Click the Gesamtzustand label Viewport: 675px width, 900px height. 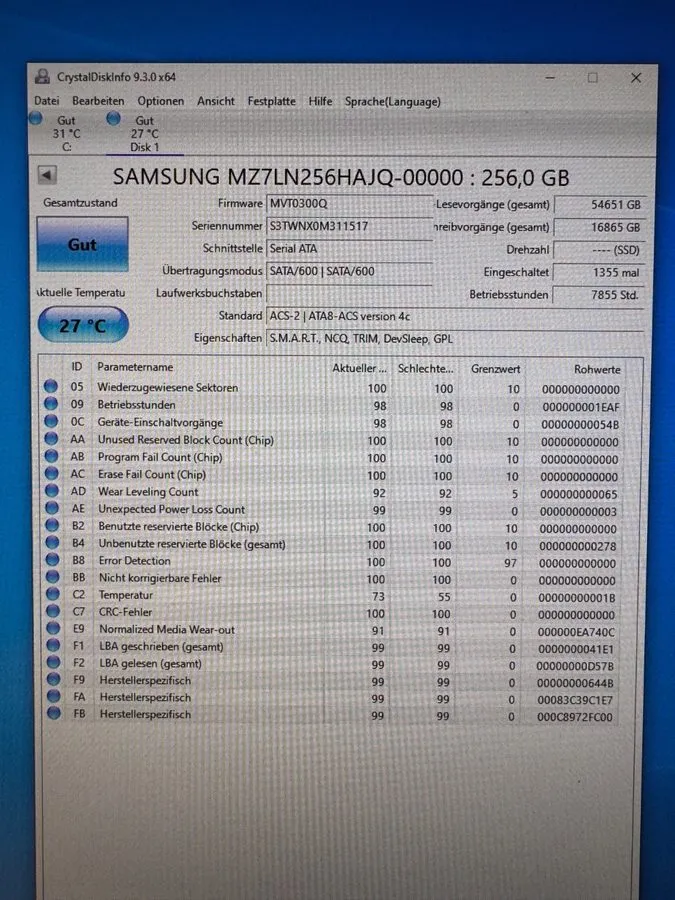click(80, 203)
